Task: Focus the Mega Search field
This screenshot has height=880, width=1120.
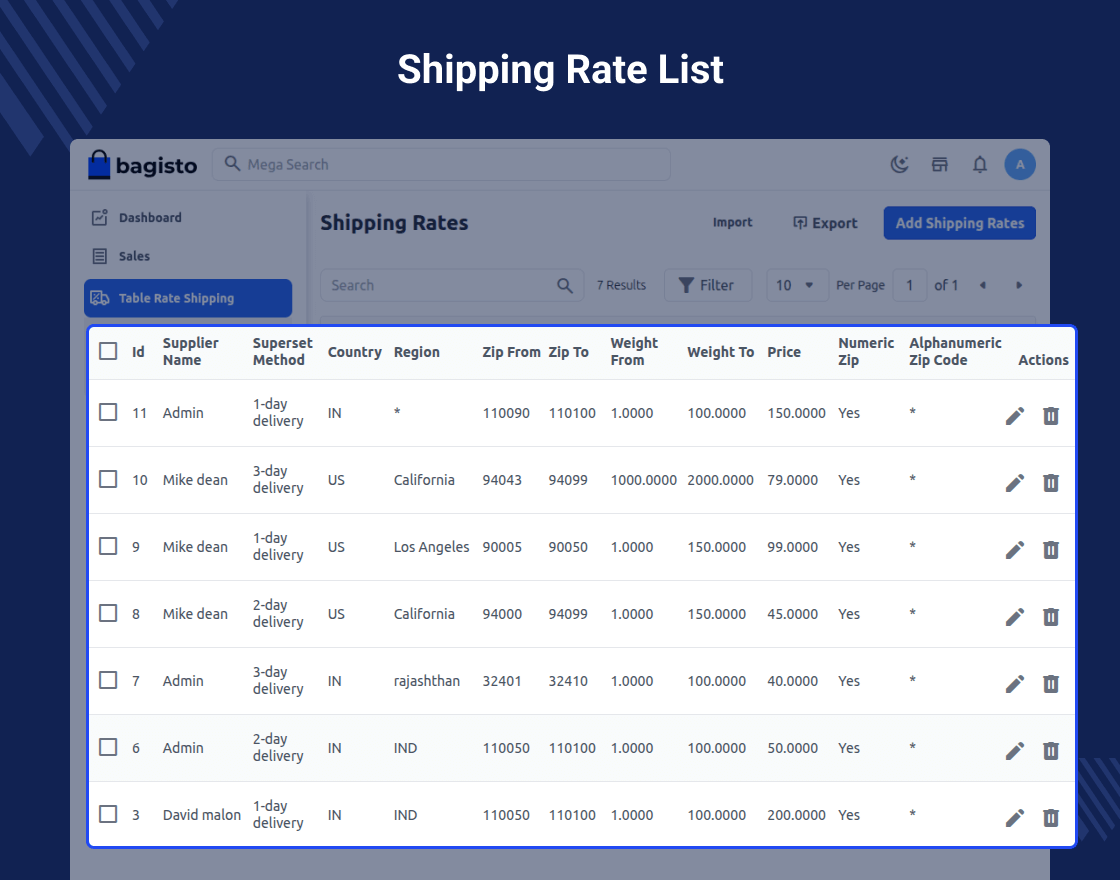Action: (441, 165)
